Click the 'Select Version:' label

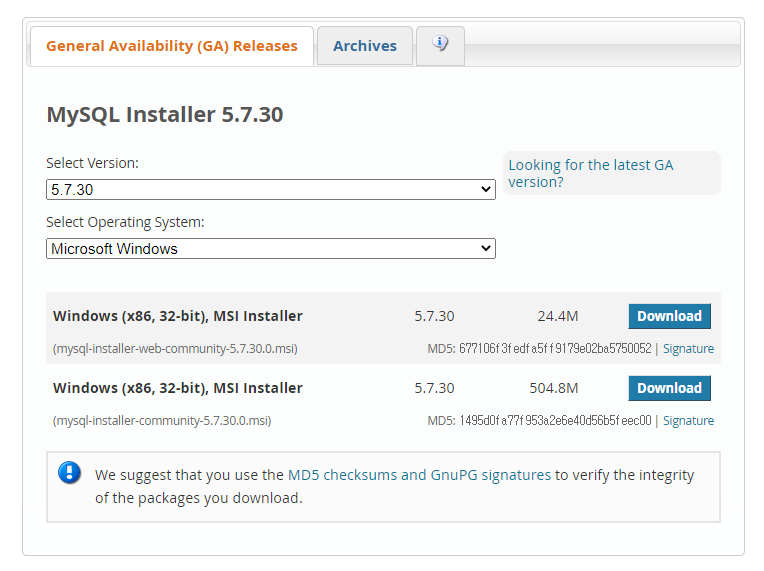(93, 163)
